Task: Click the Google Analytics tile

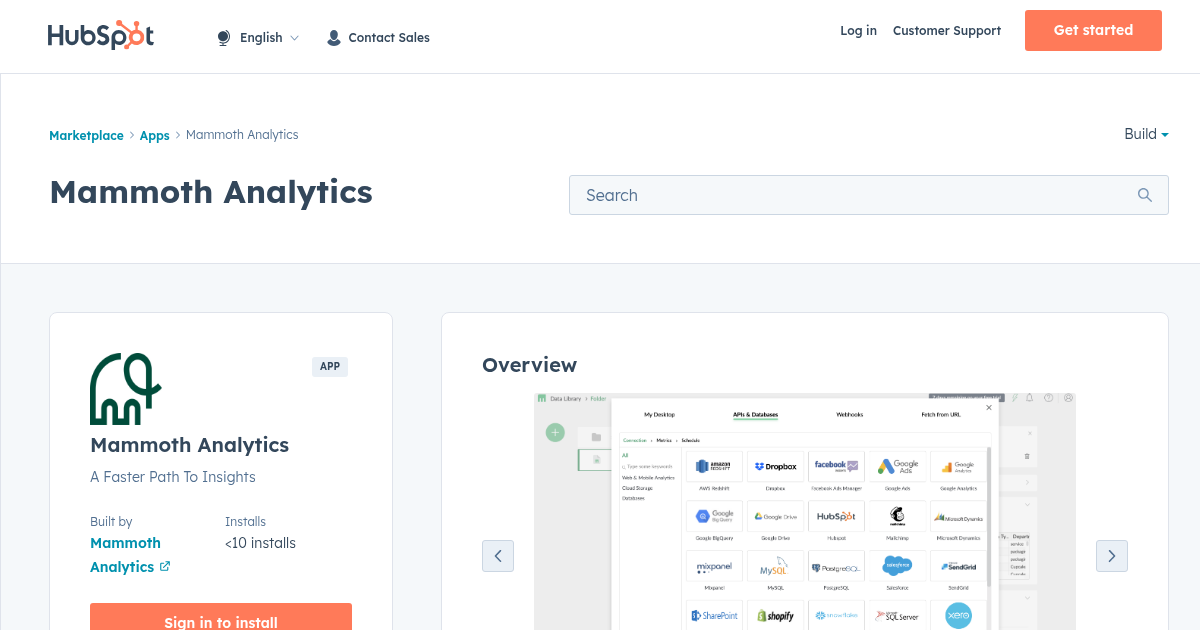Action: (958, 467)
